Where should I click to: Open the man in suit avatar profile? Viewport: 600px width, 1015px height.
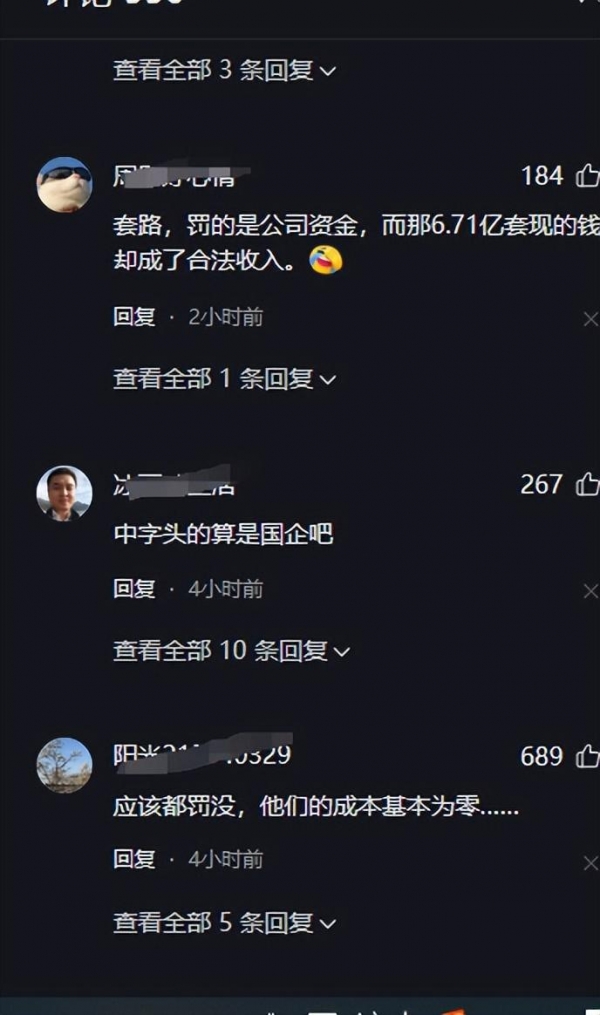(x=64, y=493)
